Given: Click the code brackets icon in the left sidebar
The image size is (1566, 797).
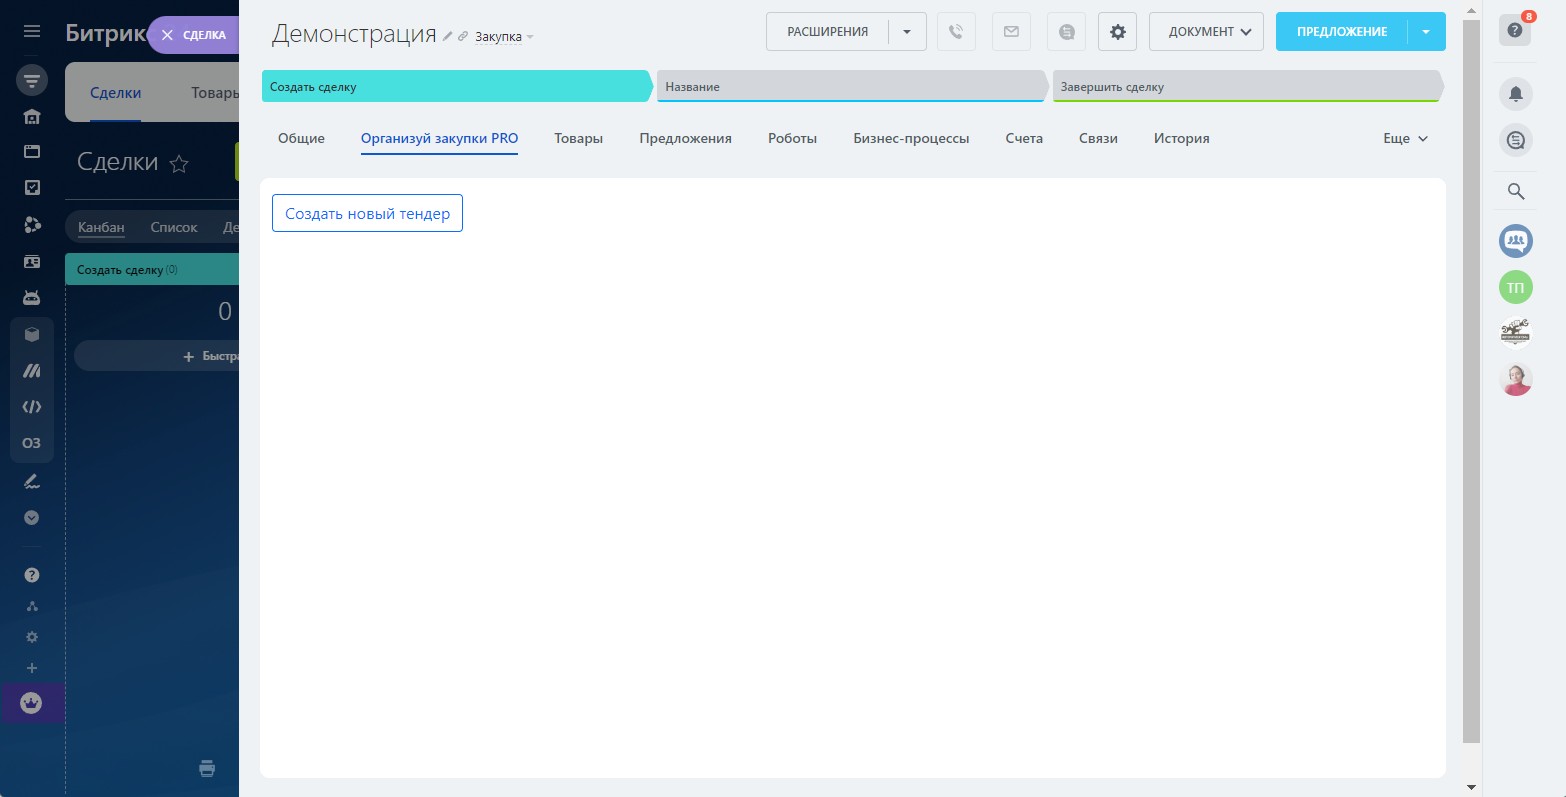Looking at the screenshot, I should (32, 407).
